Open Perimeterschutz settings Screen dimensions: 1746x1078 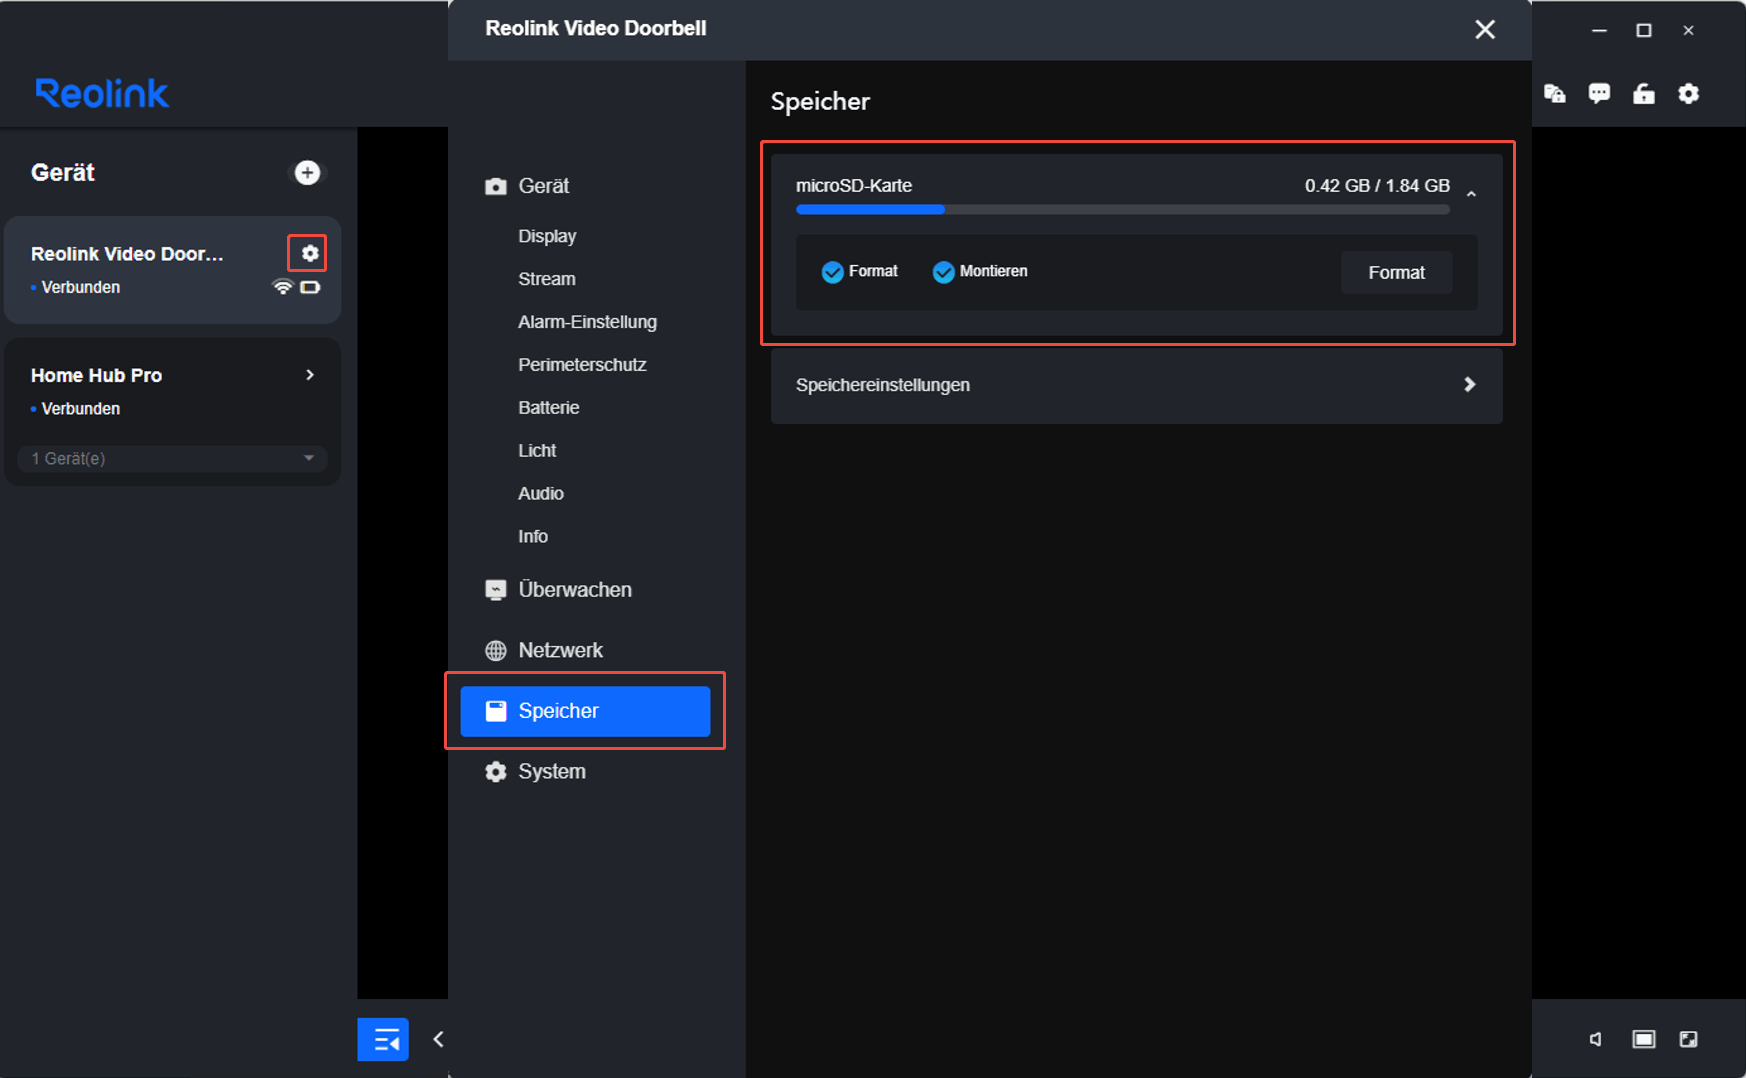tap(582, 365)
